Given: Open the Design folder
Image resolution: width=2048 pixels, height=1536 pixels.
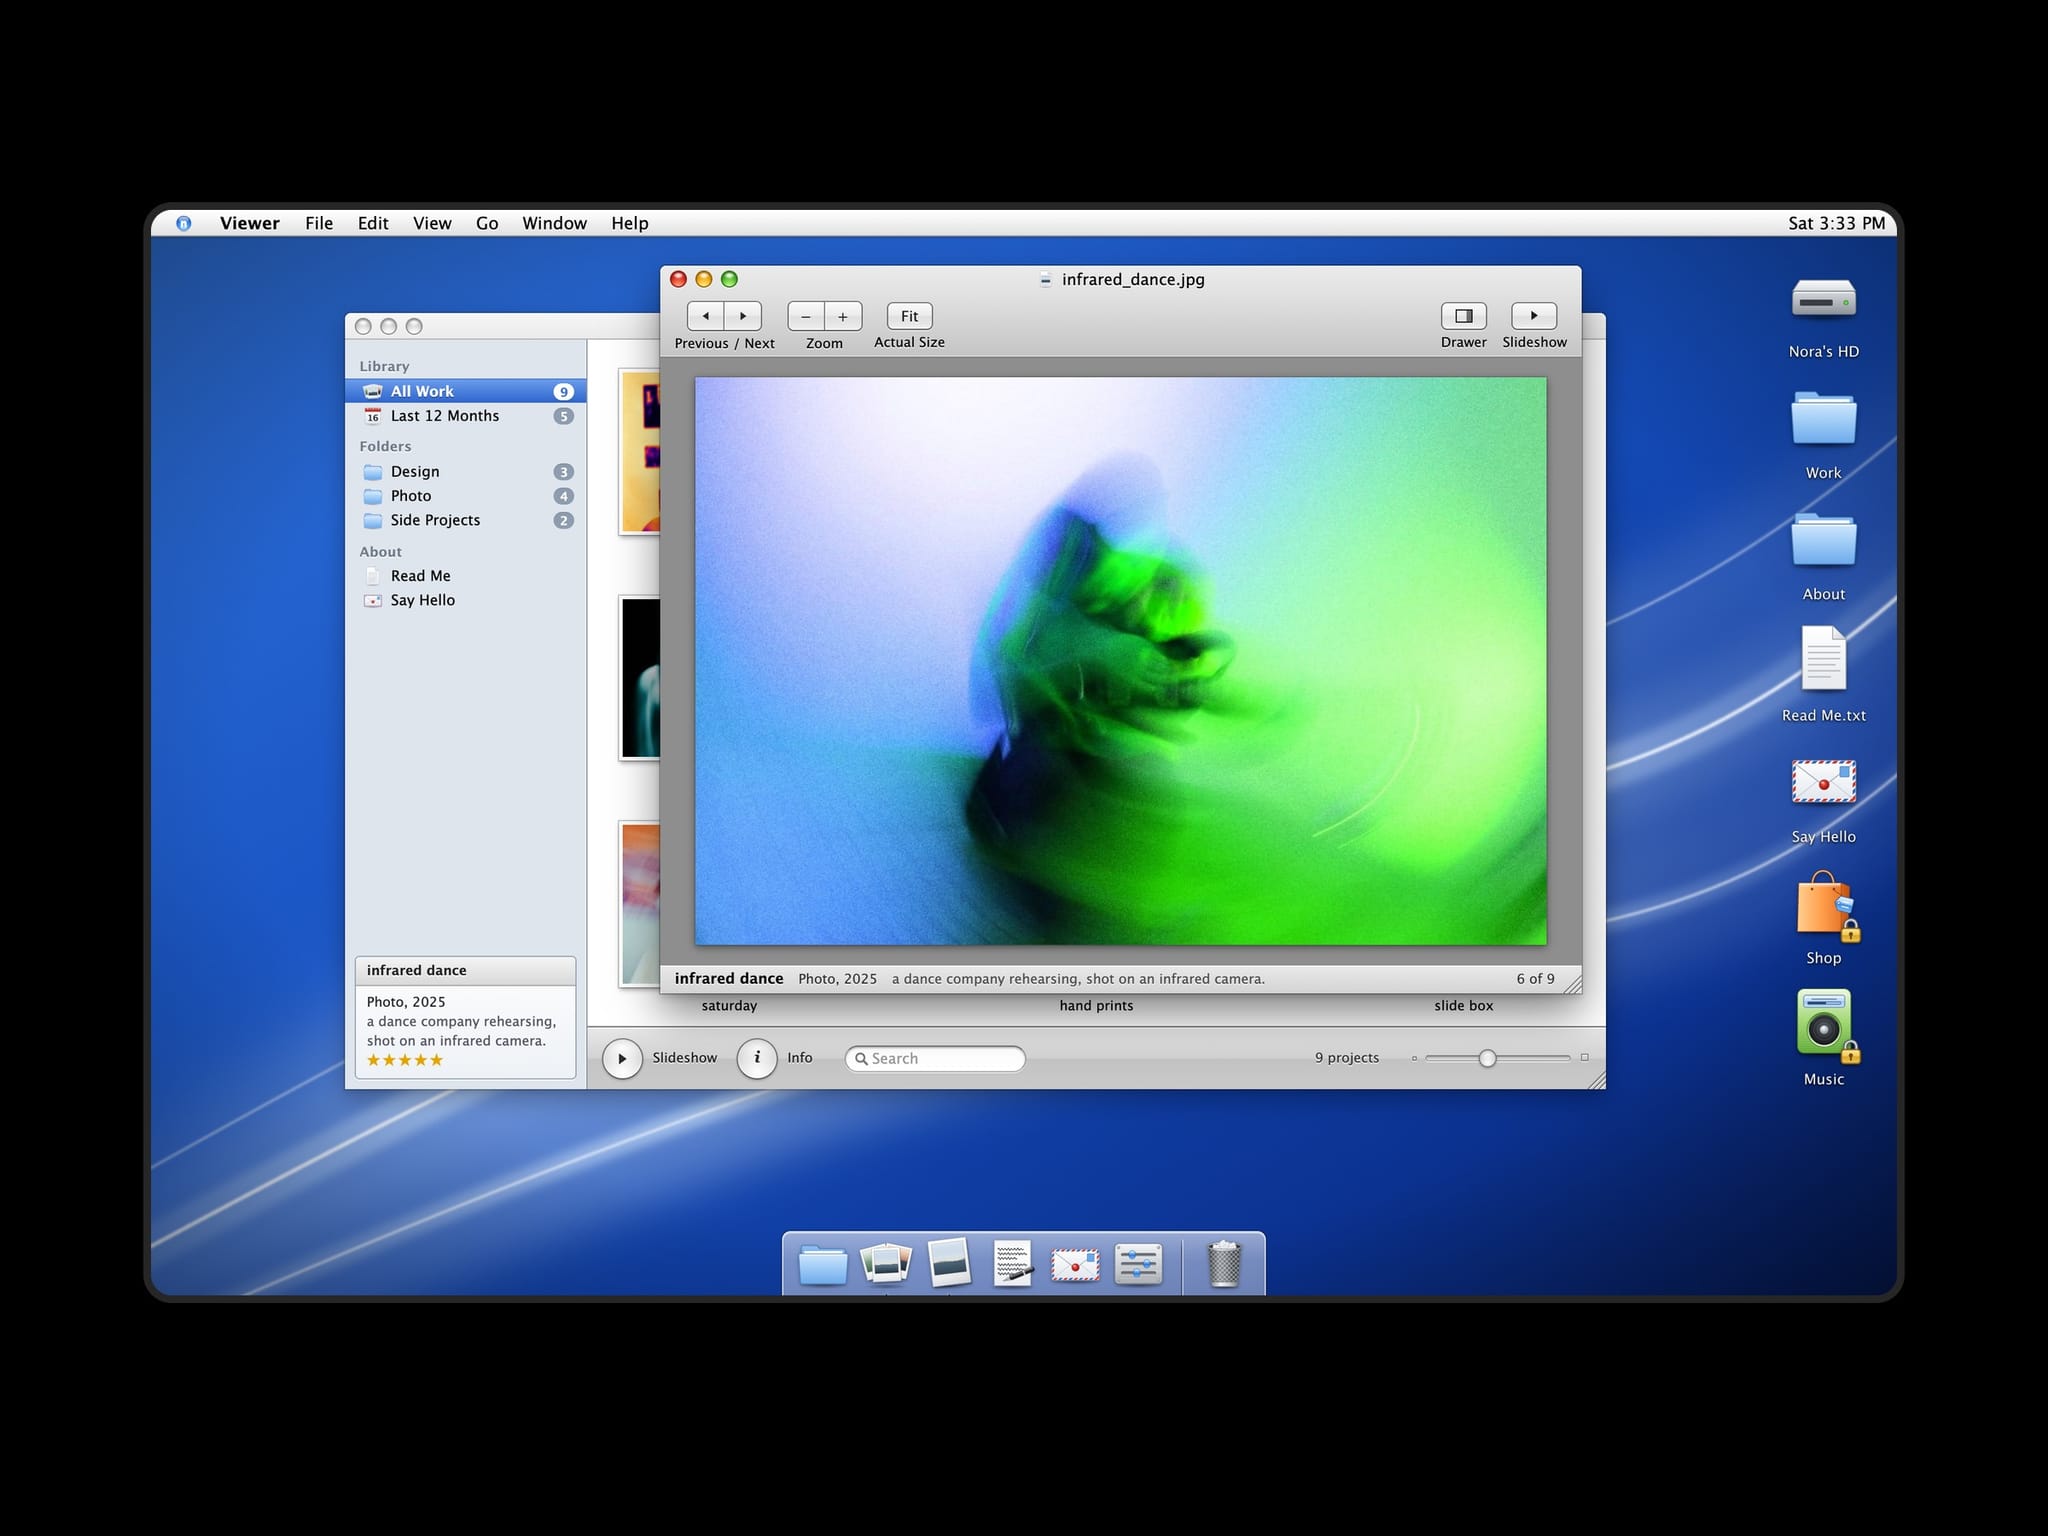Looking at the screenshot, I should click(x=466, y=471).
